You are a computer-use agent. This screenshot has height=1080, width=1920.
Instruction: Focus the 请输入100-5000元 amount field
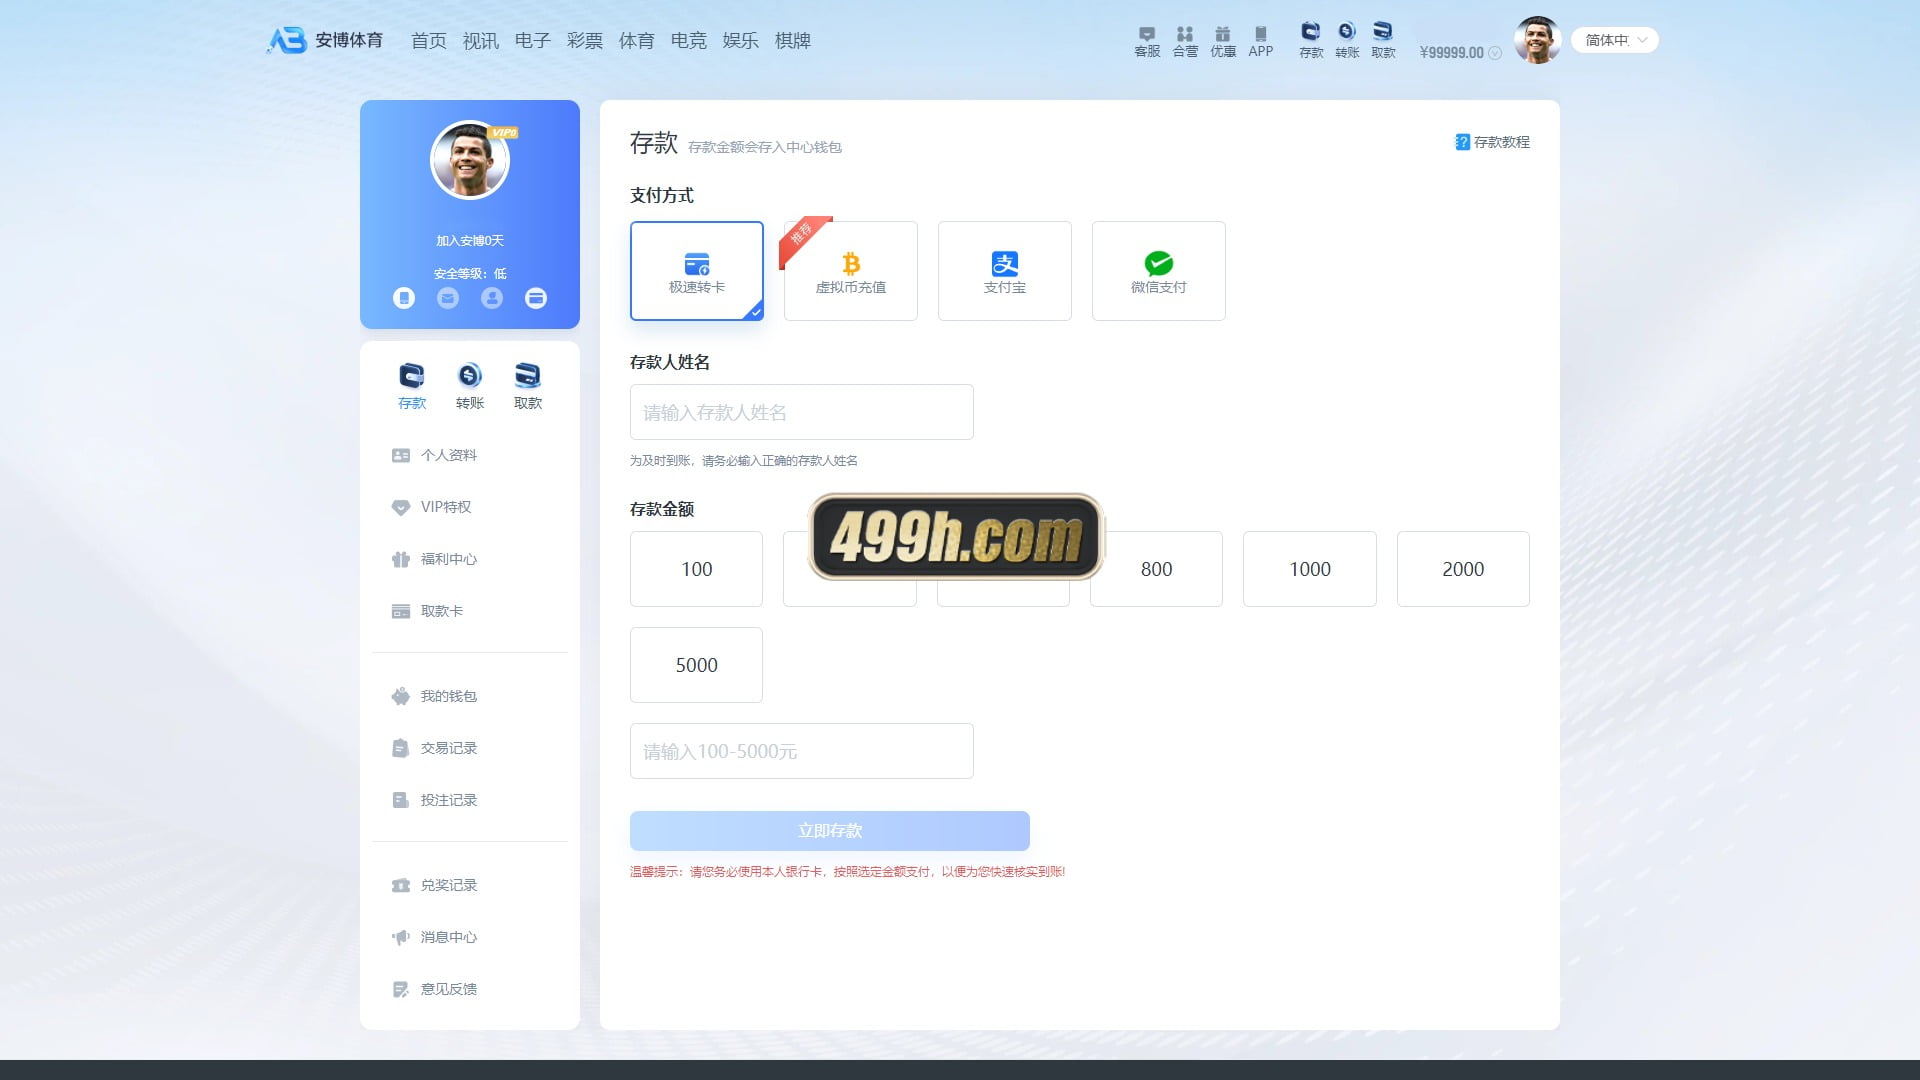click(x=802, y=751)
